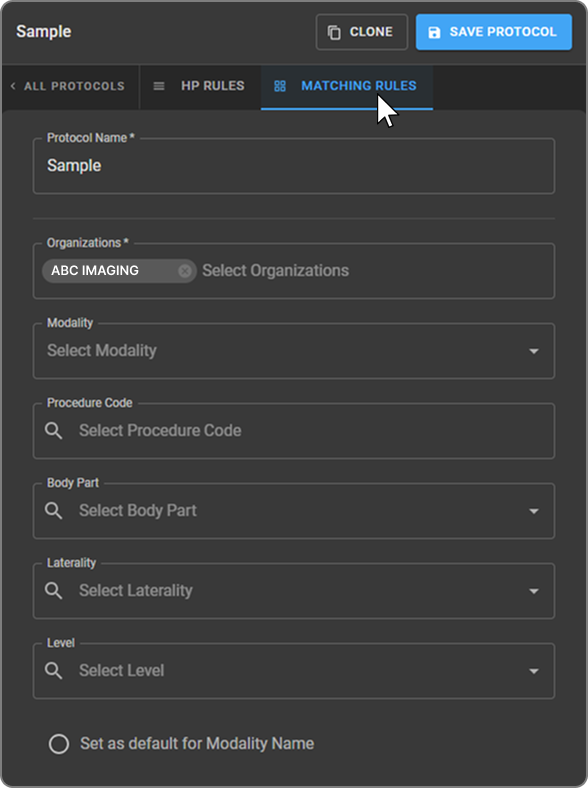Screen dimensions: 588x788
Task: Clone the Sample protocol
Action: [x=361, y=32]
